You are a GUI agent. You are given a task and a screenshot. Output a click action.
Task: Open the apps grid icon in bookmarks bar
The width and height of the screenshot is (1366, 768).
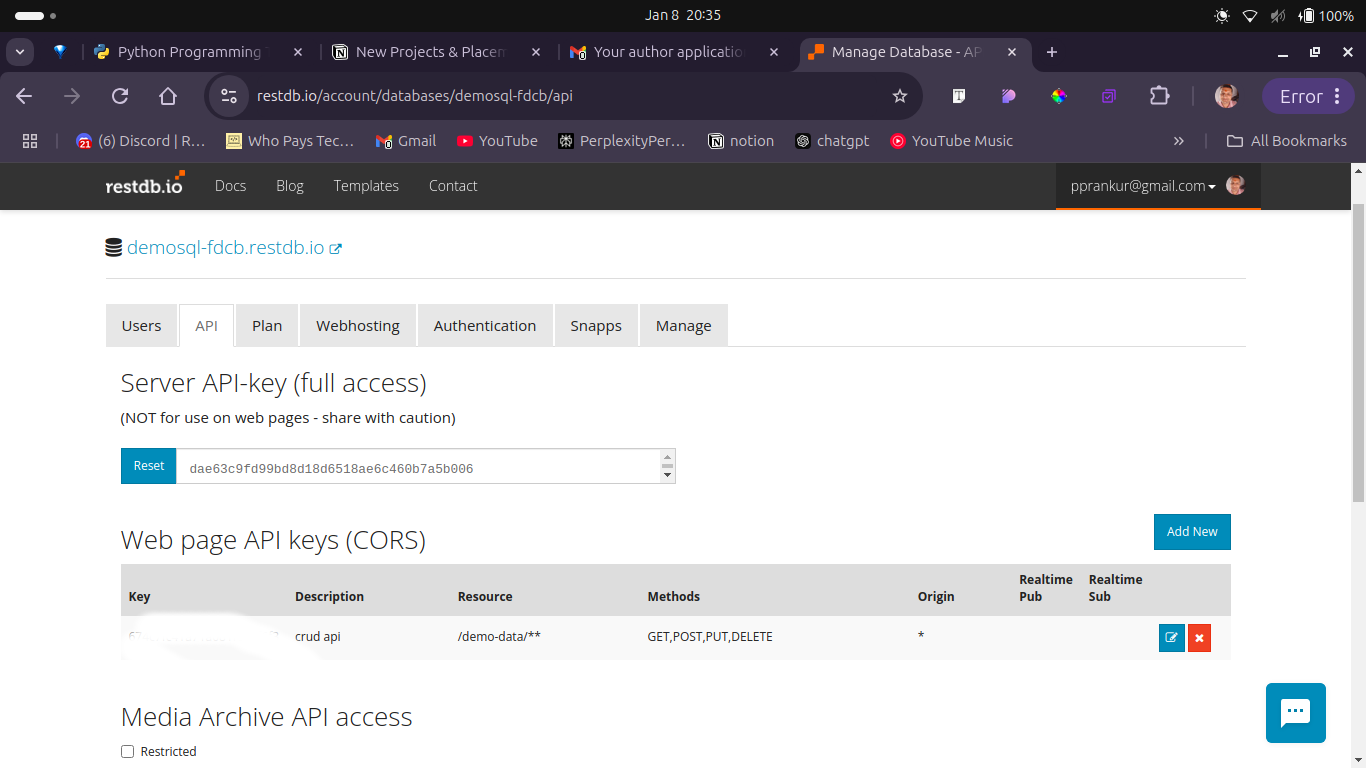point(30,141)
